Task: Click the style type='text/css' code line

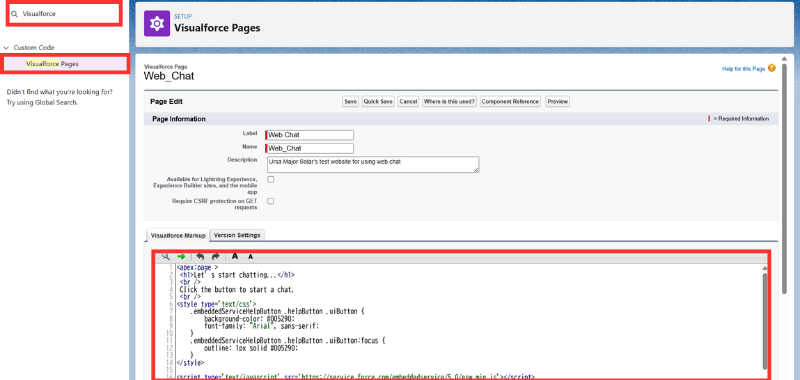Action: (216, 304)
